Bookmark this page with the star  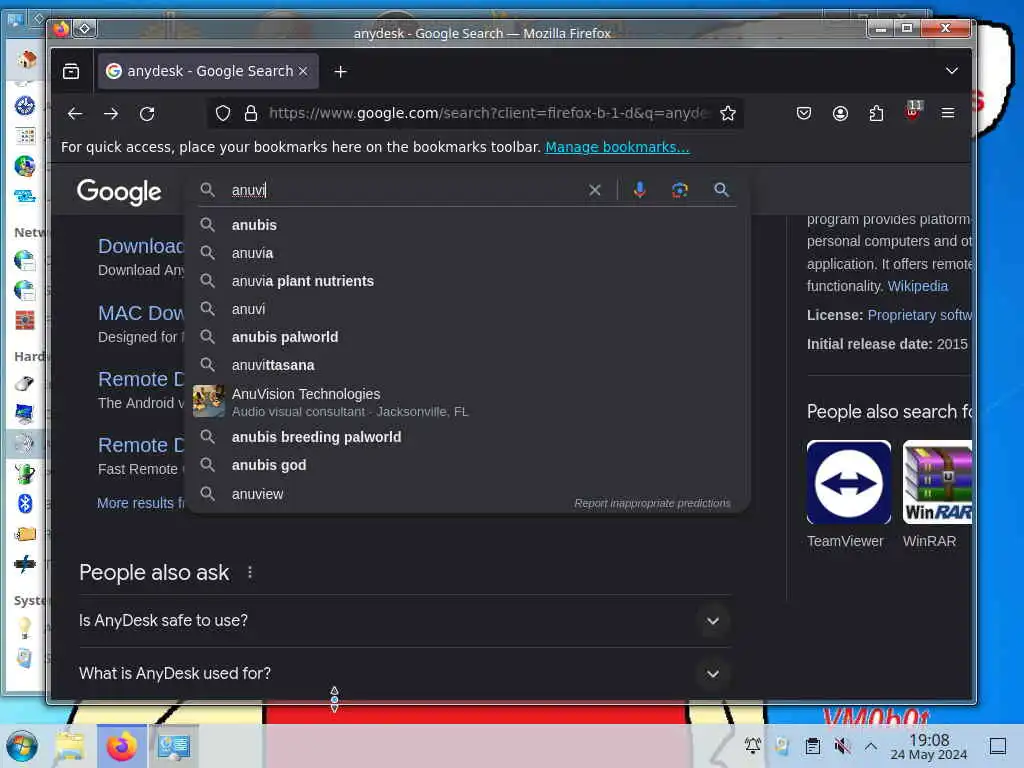point(728,114)
